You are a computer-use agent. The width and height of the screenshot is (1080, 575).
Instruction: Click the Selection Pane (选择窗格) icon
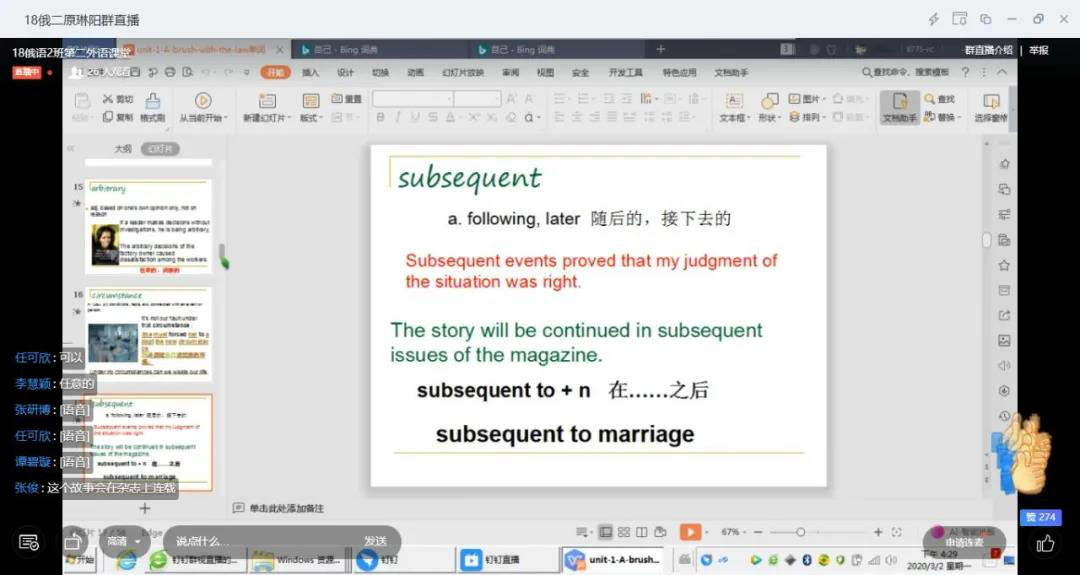click(x=991, y=101)
